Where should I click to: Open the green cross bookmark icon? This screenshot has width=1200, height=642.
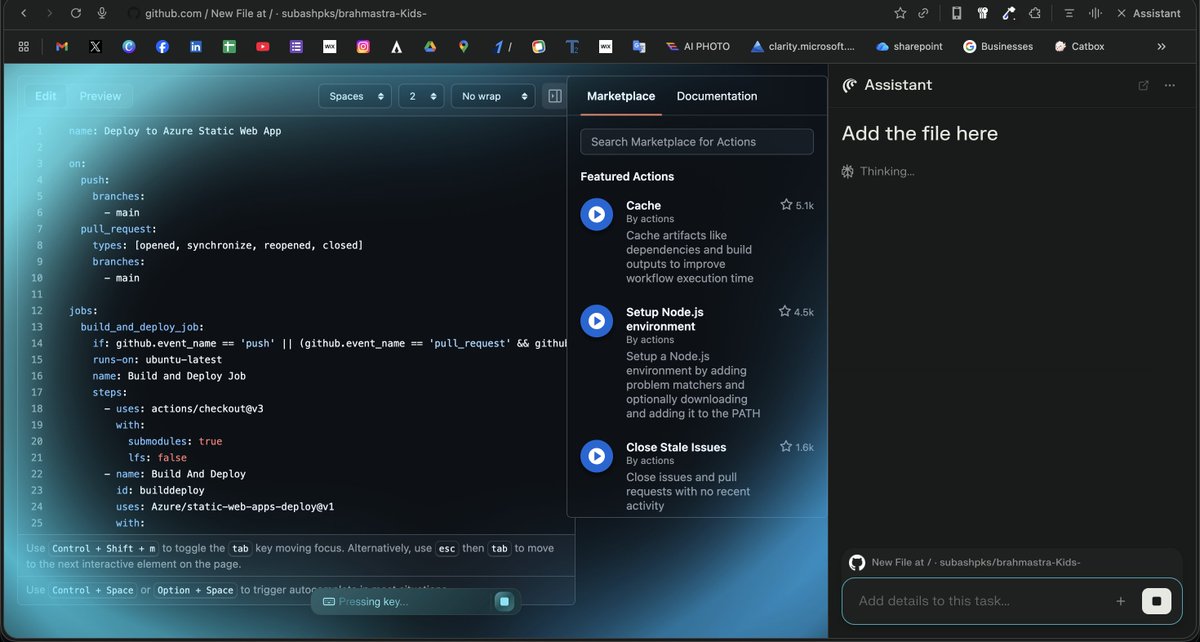pyautogui.click(x=229, y=46)
